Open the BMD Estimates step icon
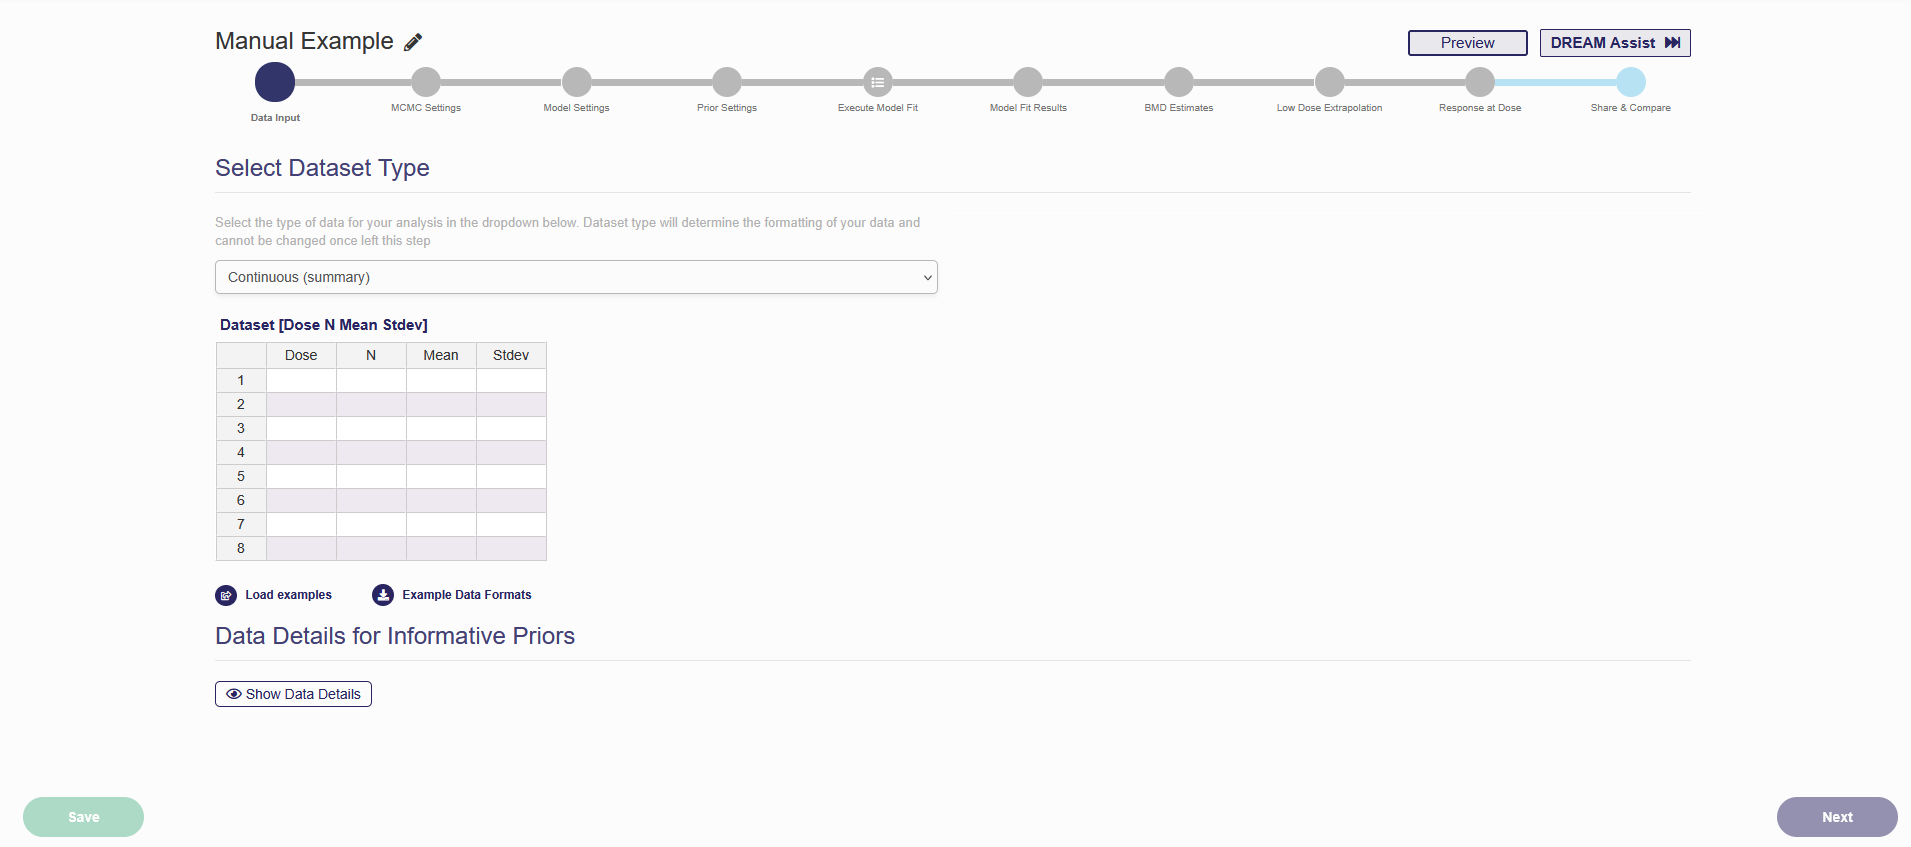 pyautogui.click(x=1178, y=82)
